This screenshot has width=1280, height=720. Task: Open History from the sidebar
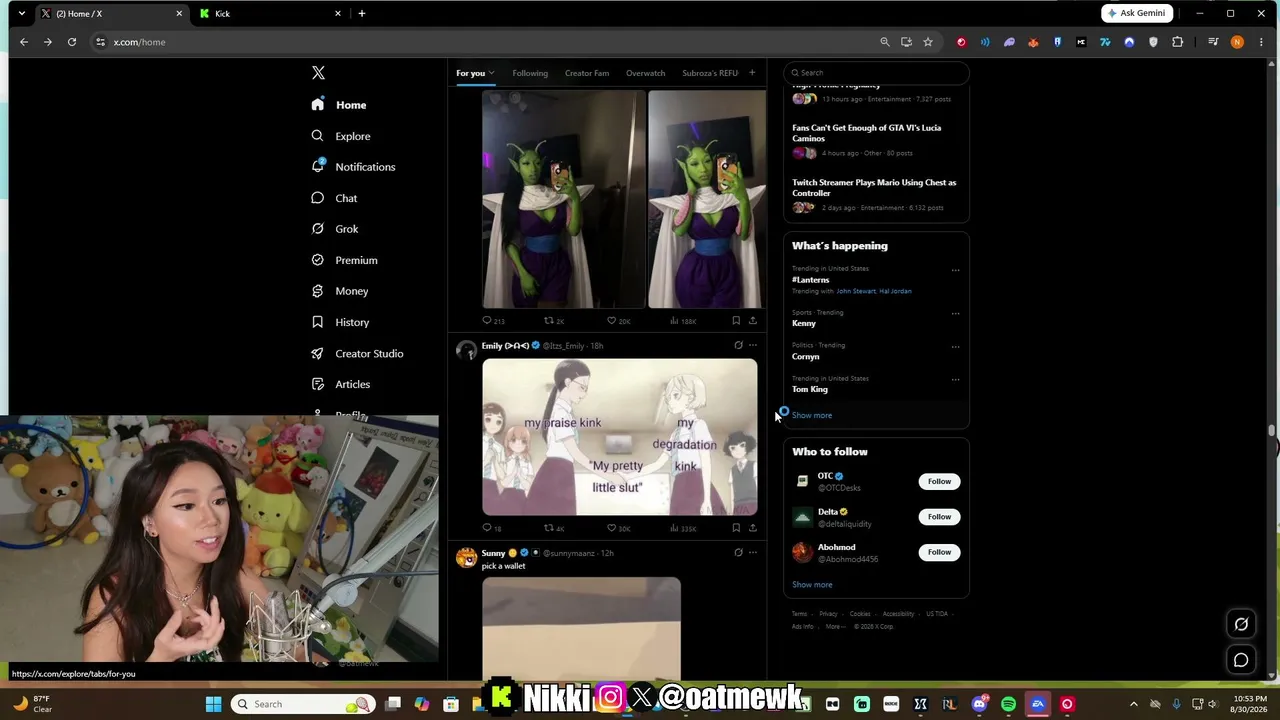pyautogui.click(x=340, y=322)
